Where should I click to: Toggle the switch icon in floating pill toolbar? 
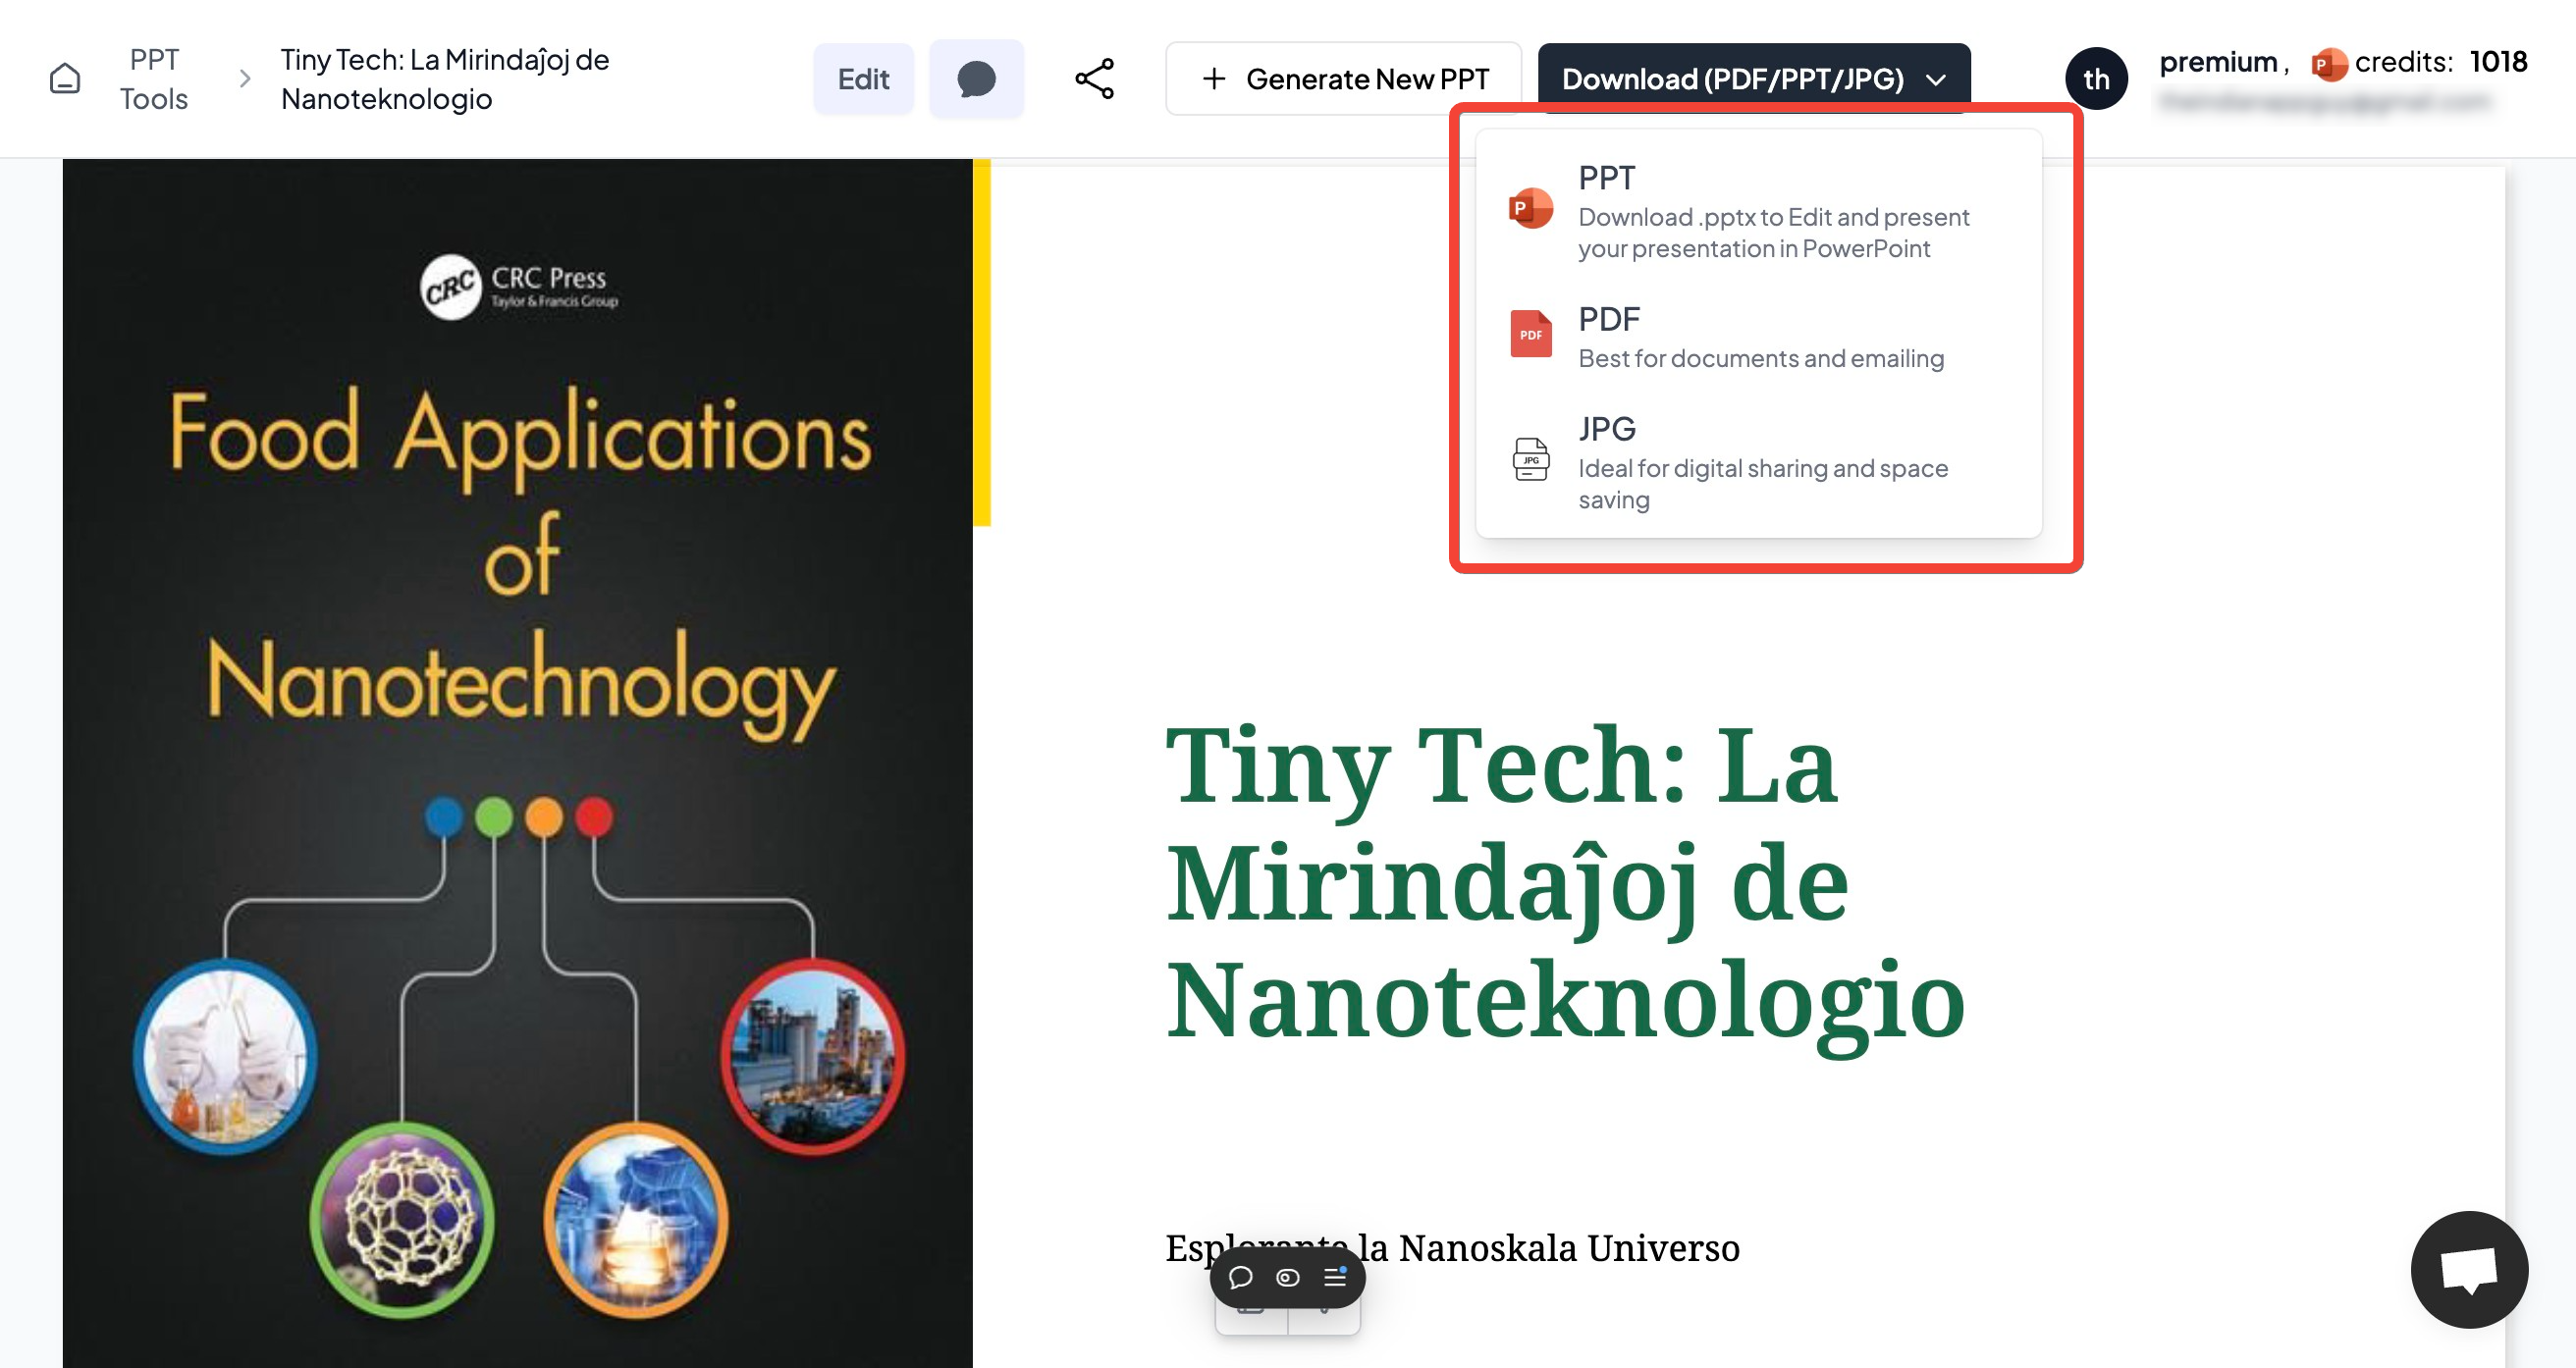[x=1287, y=1277]
